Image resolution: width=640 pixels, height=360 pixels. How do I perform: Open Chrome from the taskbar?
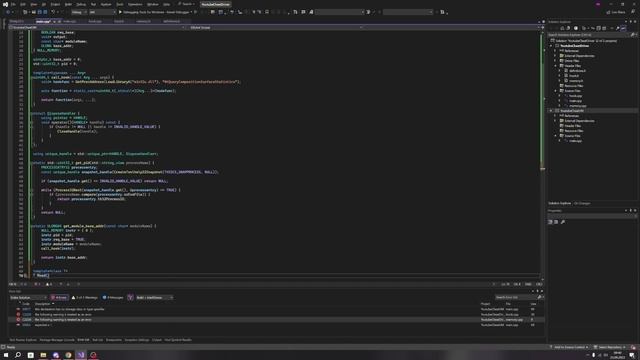(68, 355)
